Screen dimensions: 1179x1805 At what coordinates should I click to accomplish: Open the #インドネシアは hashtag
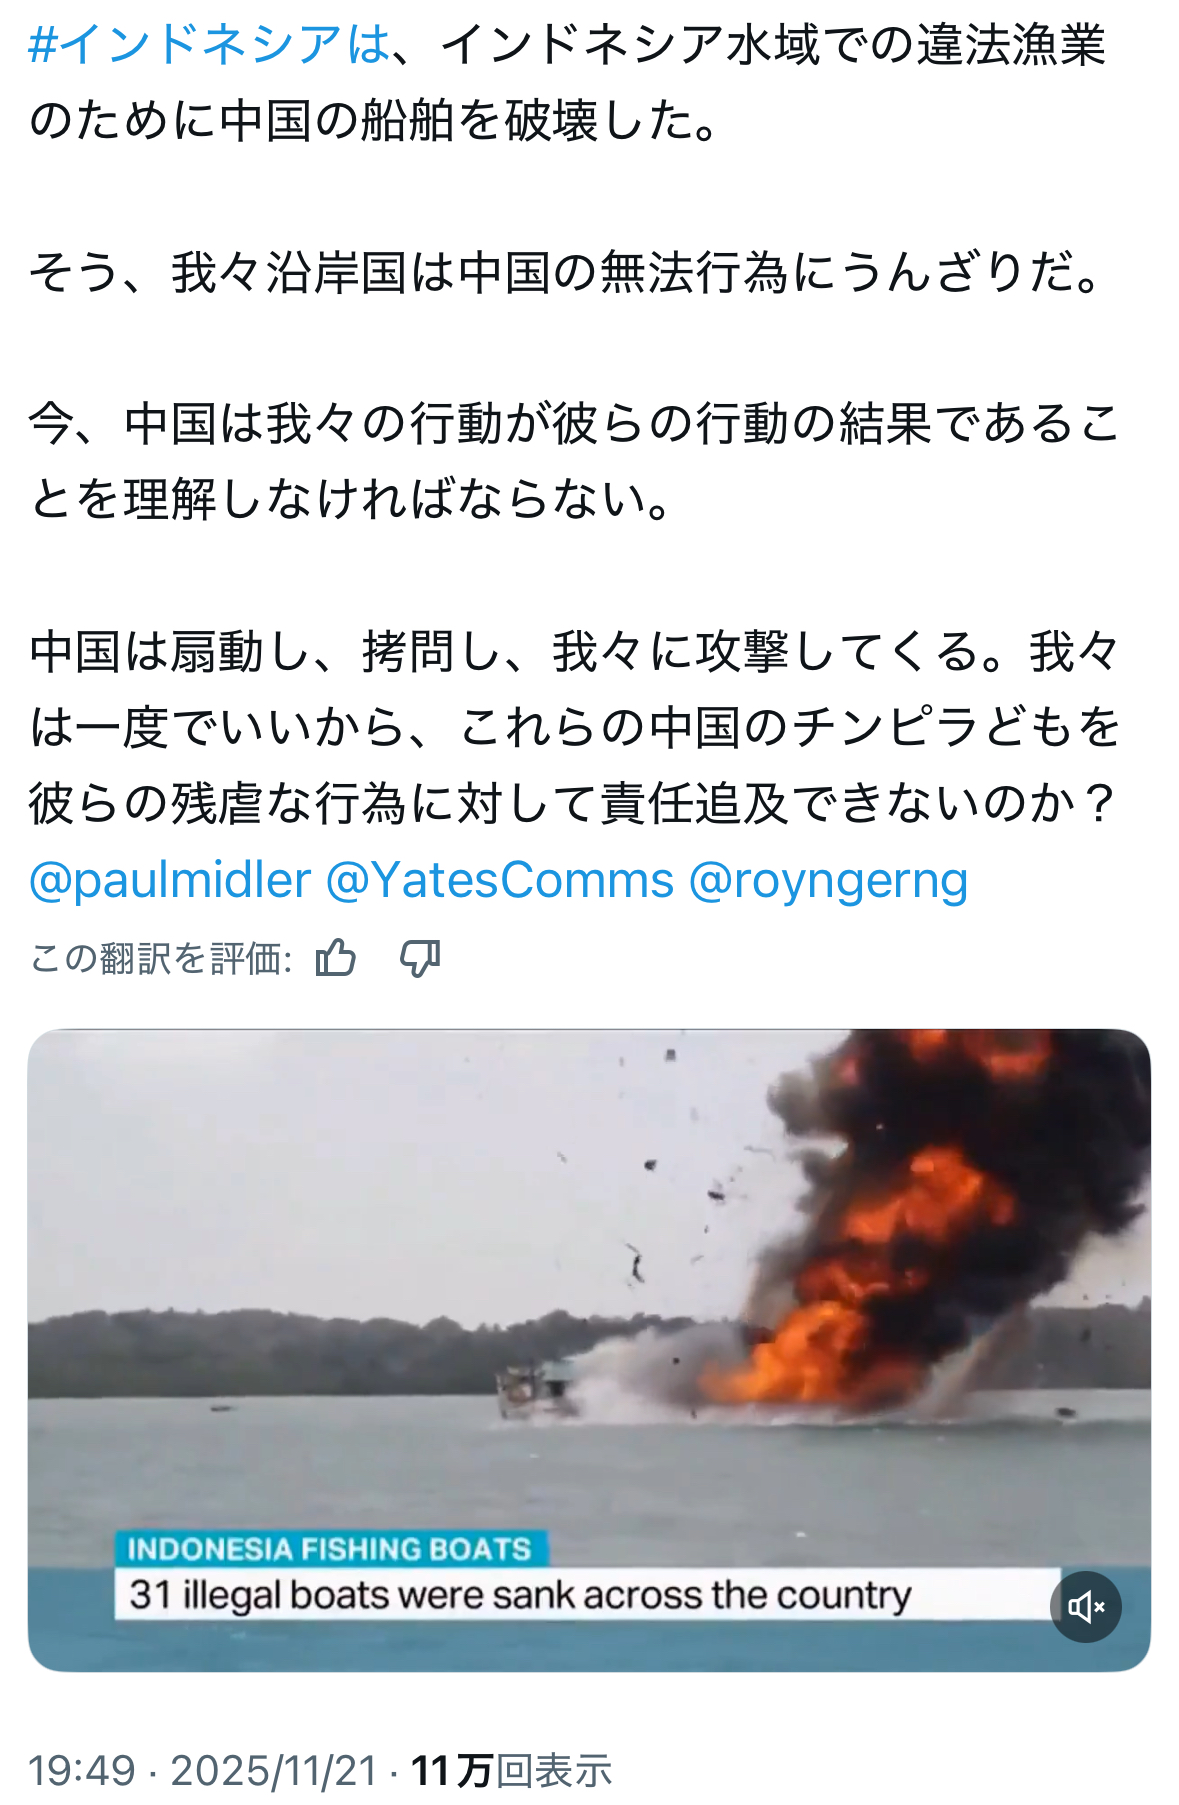[209, 44]
